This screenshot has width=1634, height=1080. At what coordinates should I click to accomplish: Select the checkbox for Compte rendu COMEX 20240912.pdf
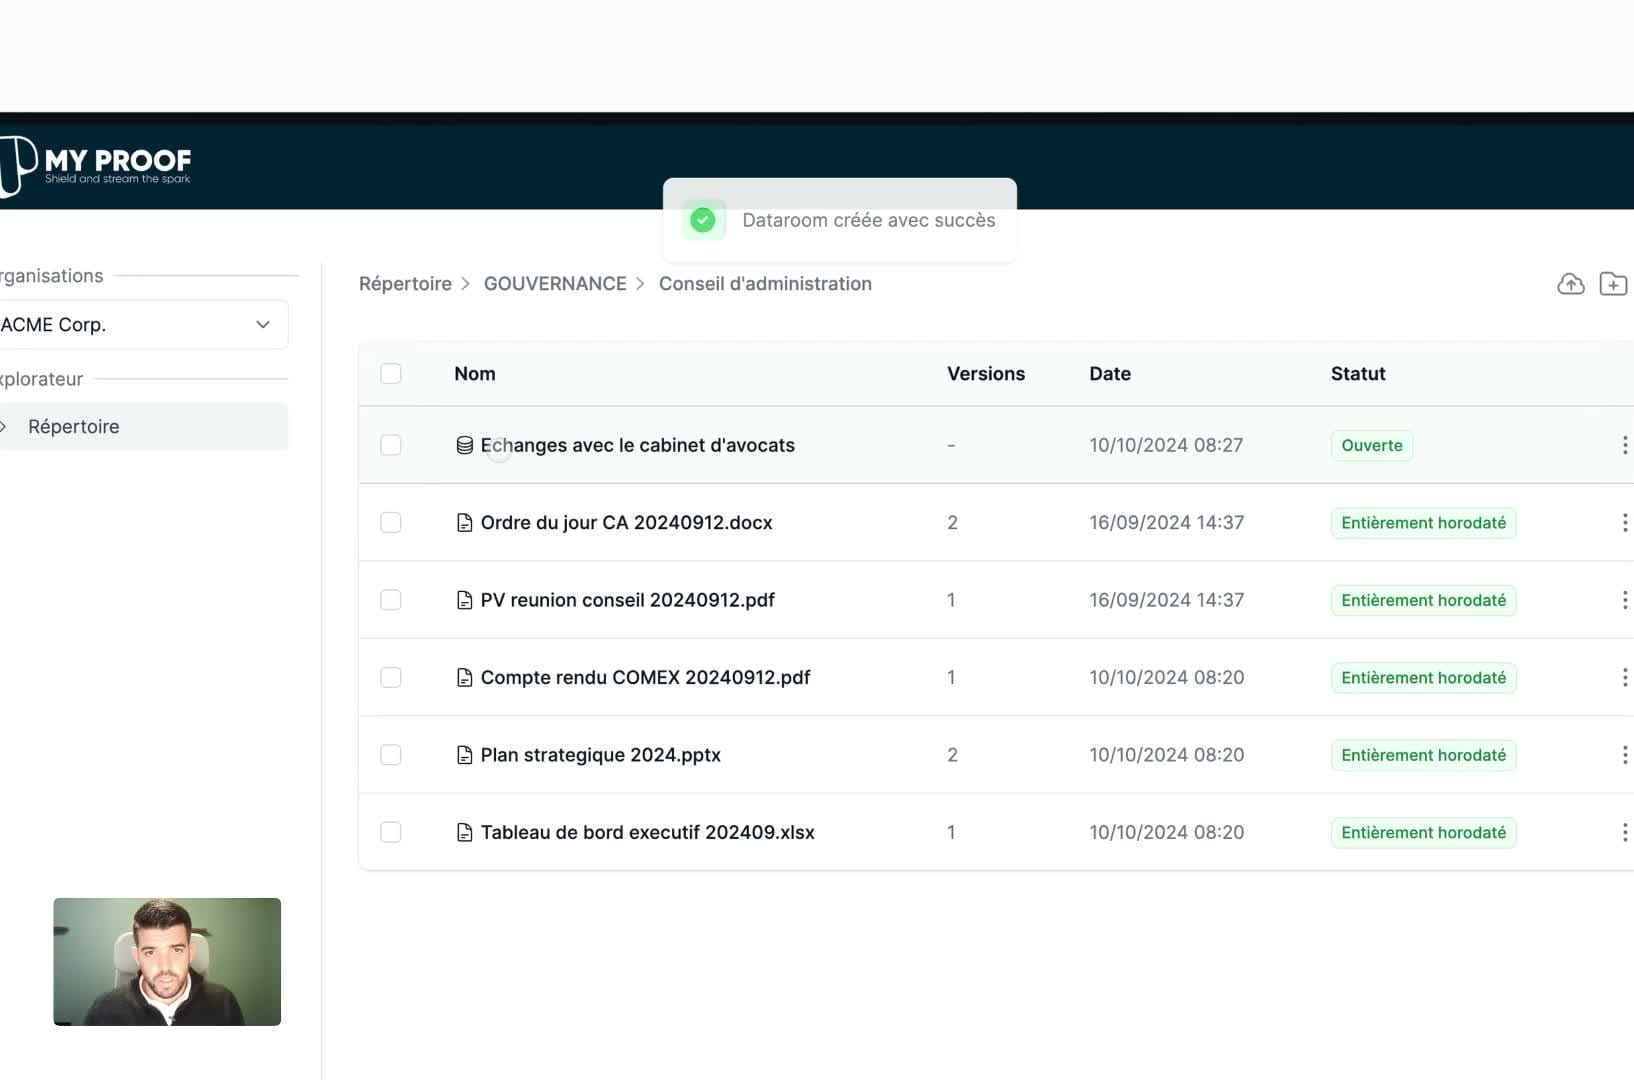pyautogui.click(x=391, y=677)
